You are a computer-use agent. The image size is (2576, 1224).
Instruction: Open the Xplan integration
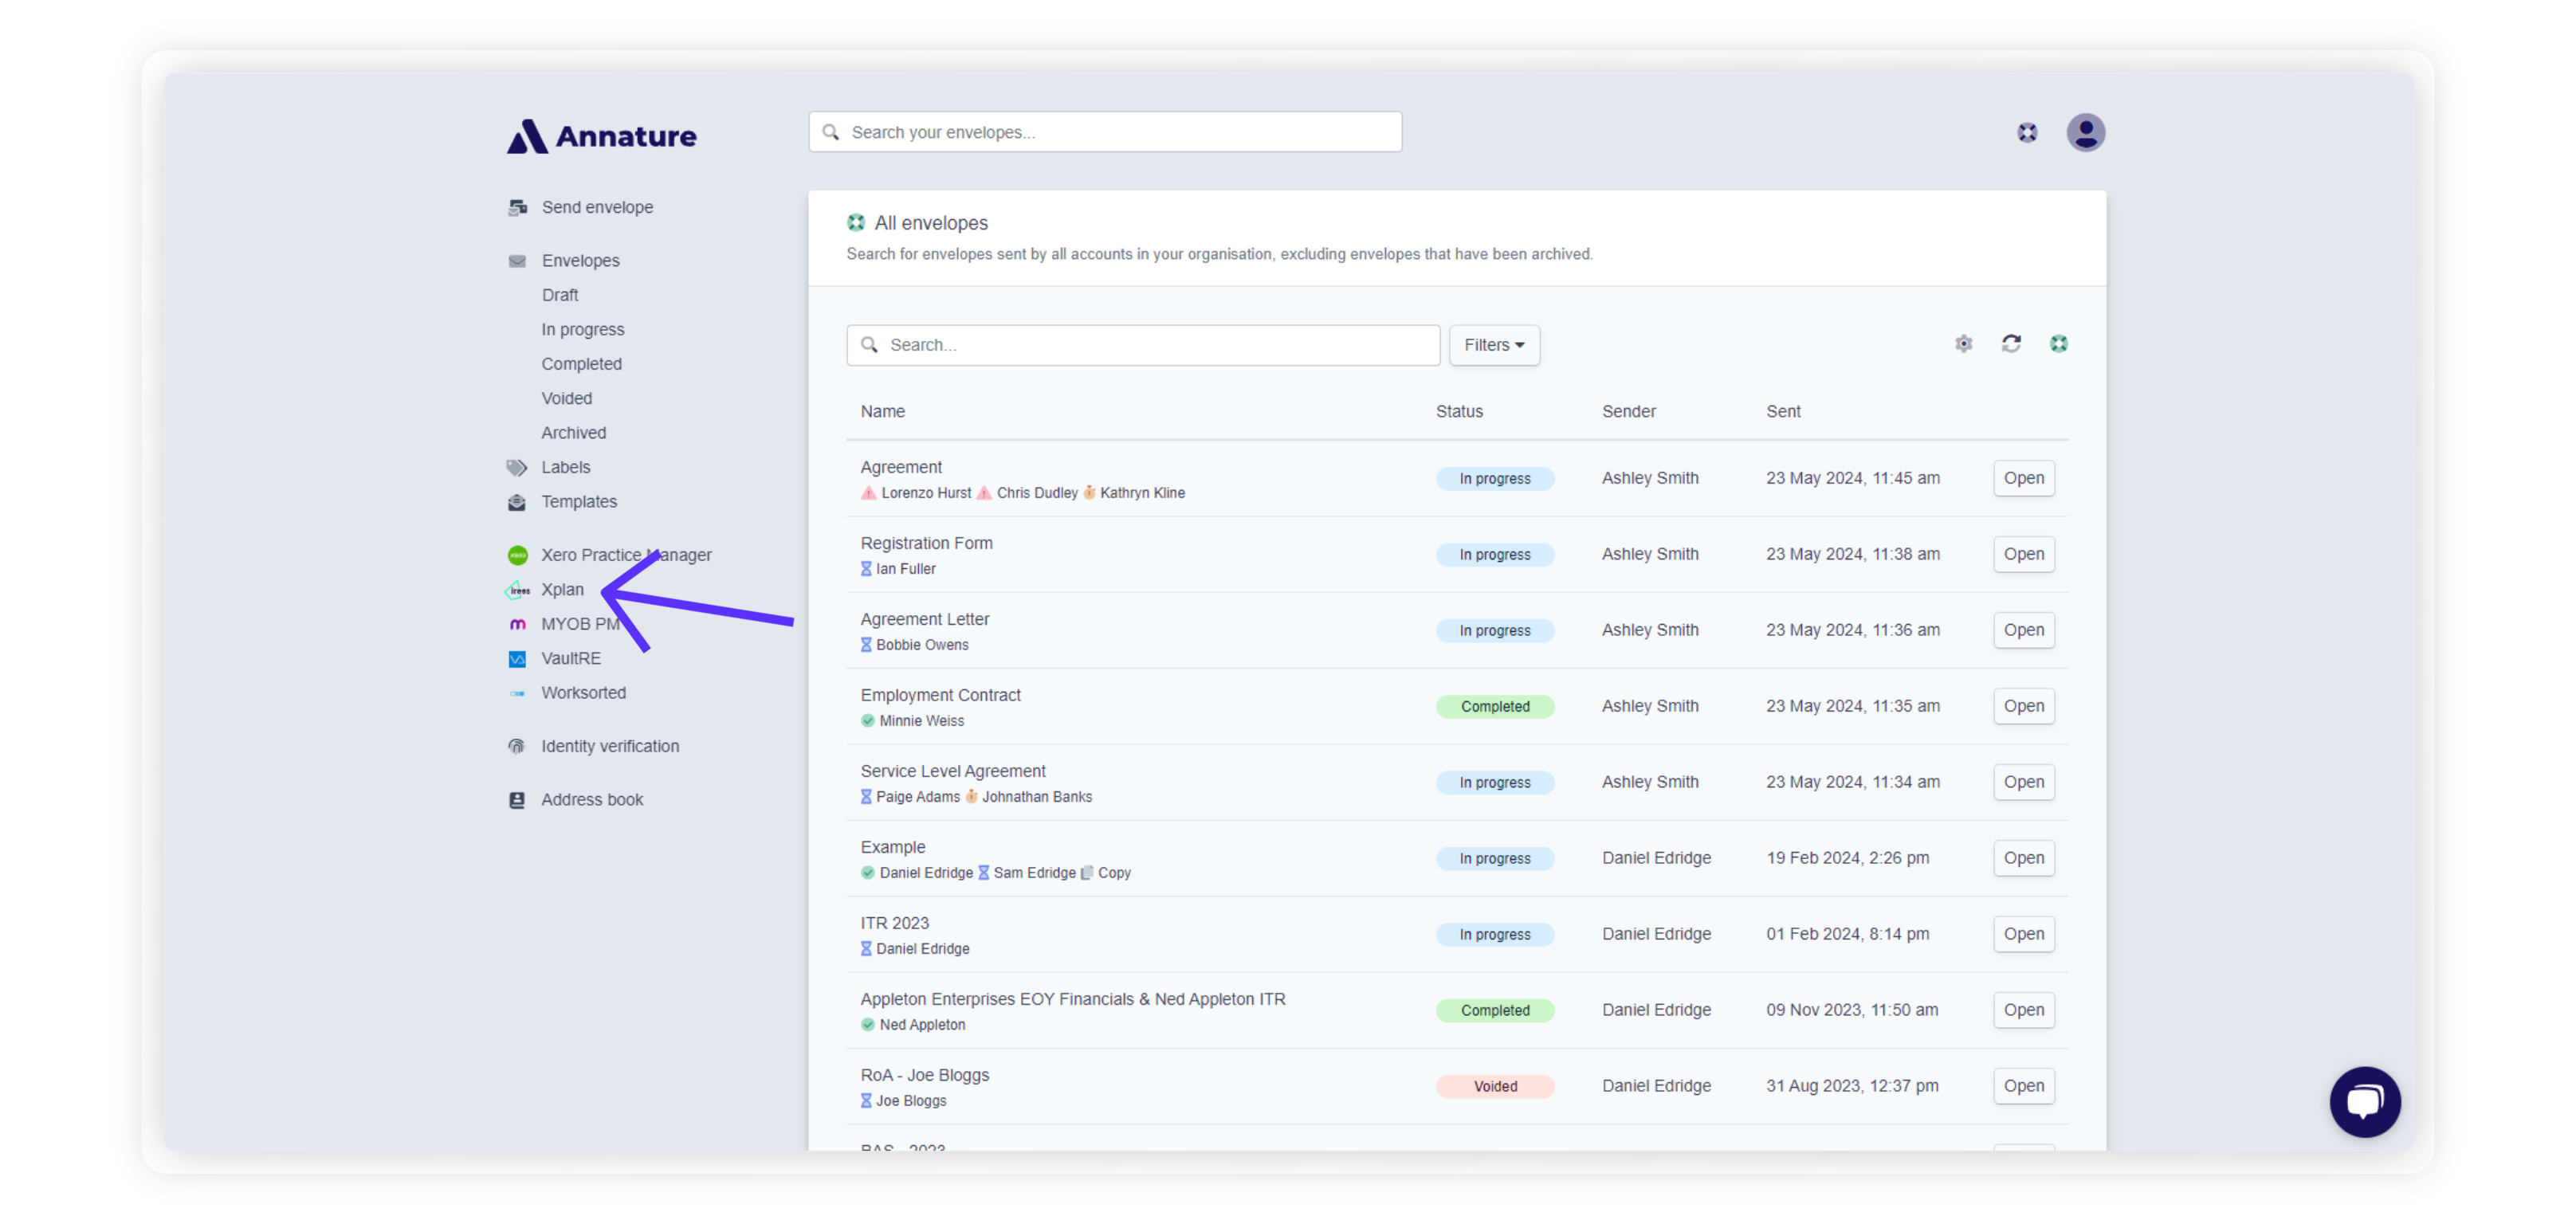click(x=562, y=589)
